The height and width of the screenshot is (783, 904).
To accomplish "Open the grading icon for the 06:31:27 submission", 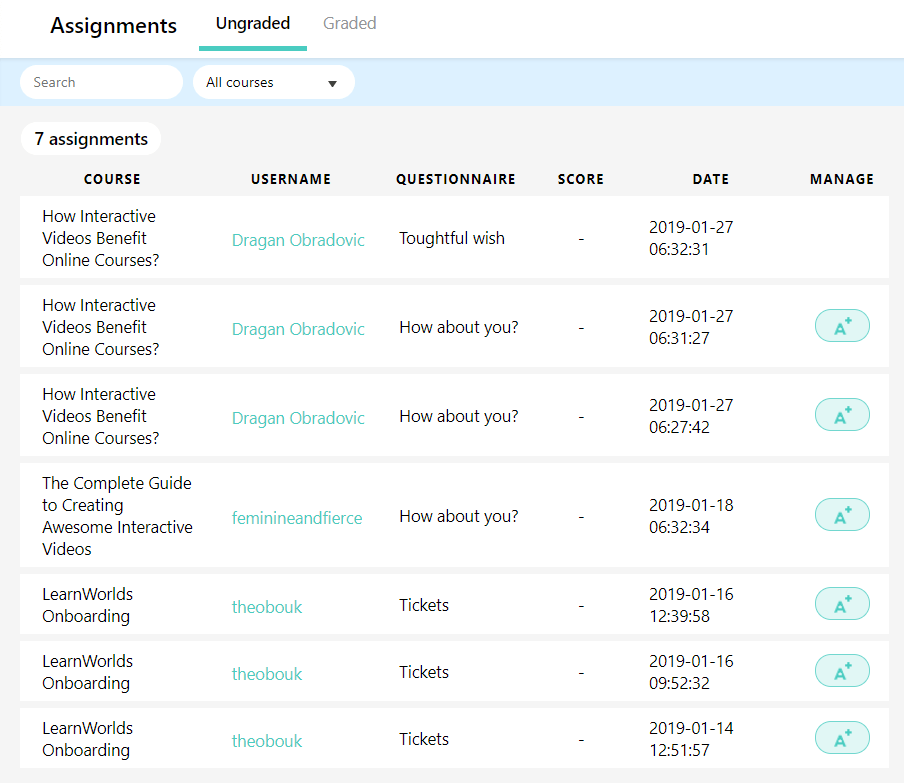I will (x=842, y=325).
